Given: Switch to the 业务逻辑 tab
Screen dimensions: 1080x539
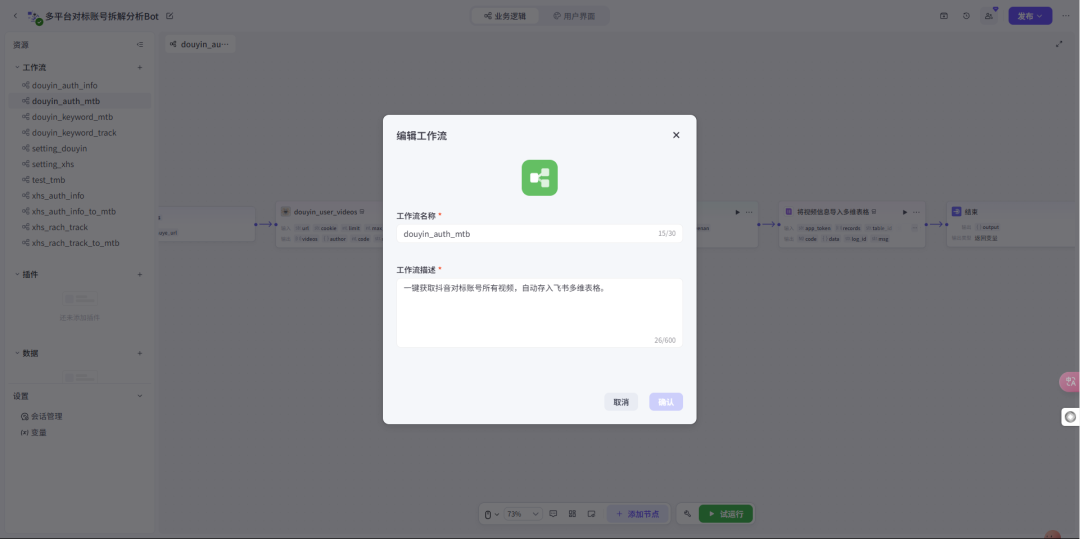Looking at the screenshot, I should (x=505, y=16).
